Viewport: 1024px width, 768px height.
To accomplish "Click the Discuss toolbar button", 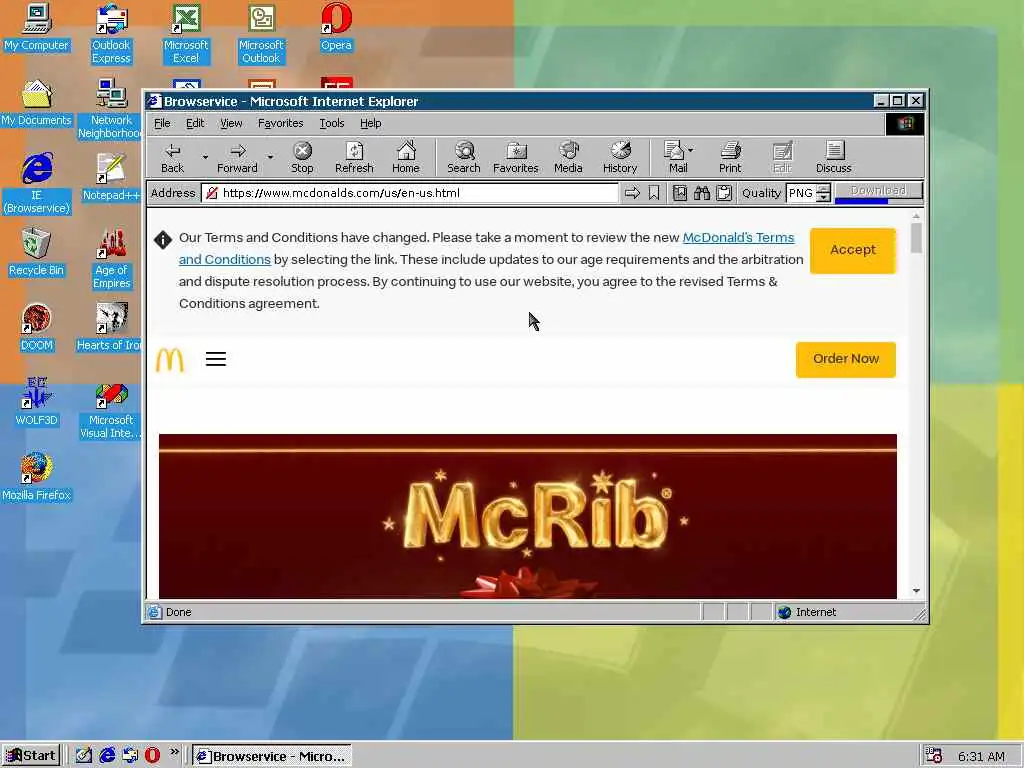I will point(833,158).
